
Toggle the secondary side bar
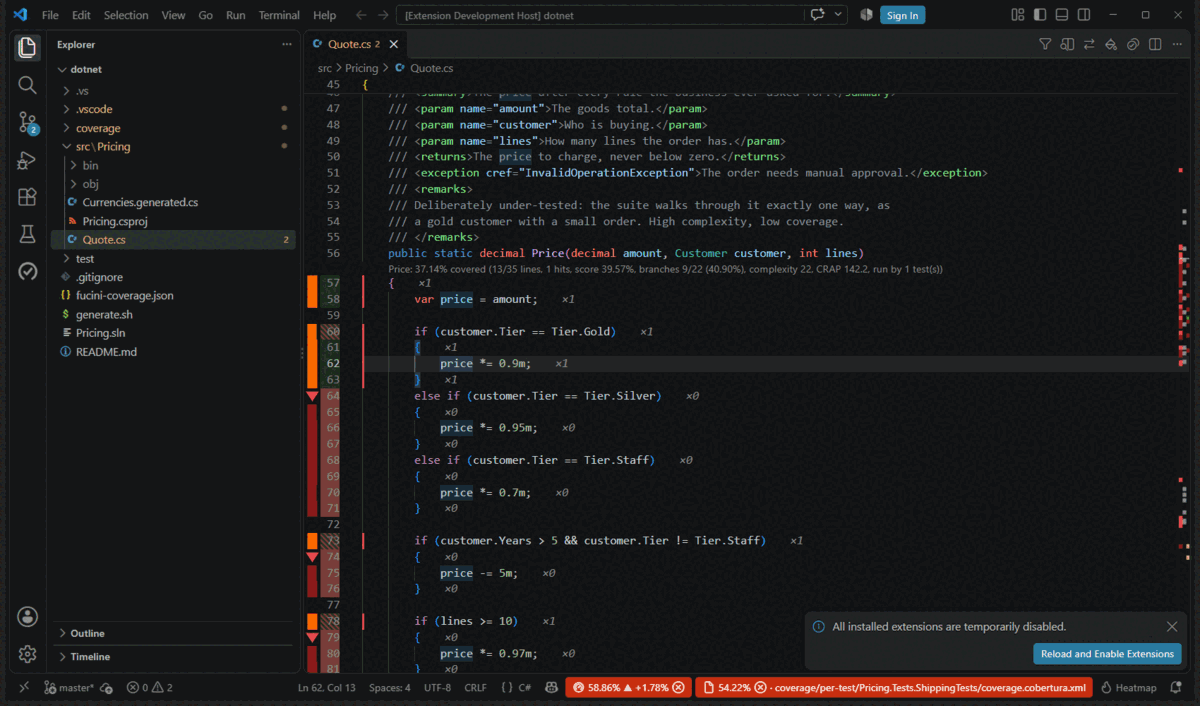(x=1083, y=15)
